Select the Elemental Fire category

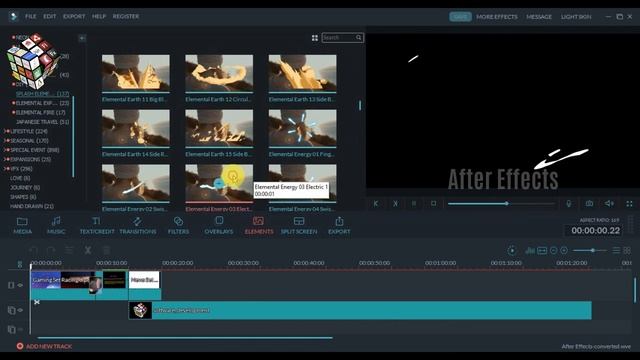pyautogui.click(x=40, y=112)
